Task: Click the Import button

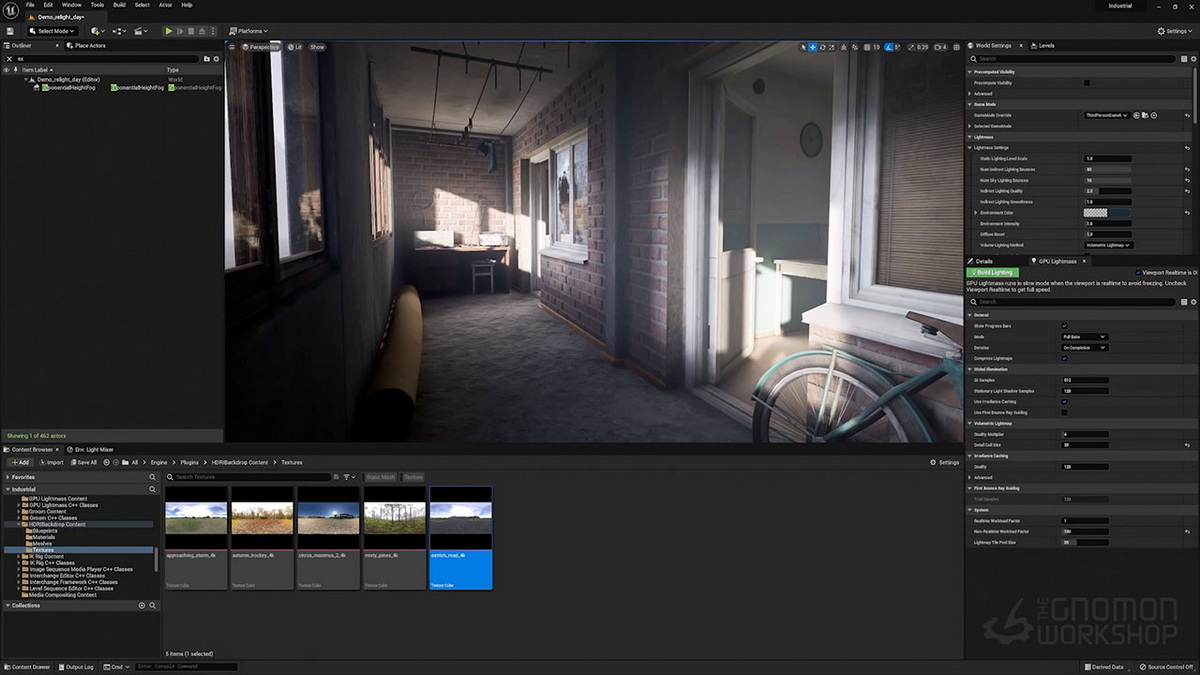Action: pyautogui.click(x=51, y=462)
